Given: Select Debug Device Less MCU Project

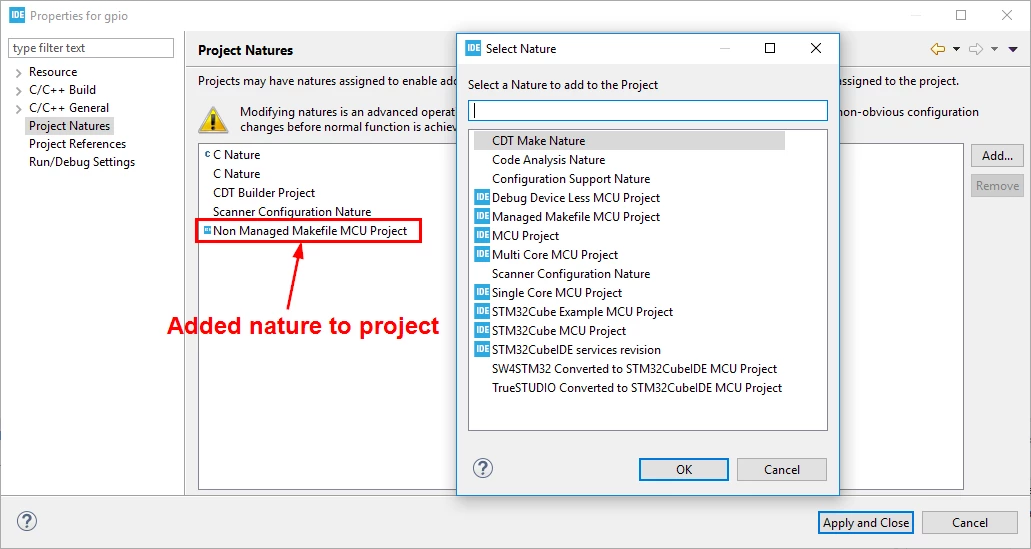Looking at the screenshot, I should point(575,198).
